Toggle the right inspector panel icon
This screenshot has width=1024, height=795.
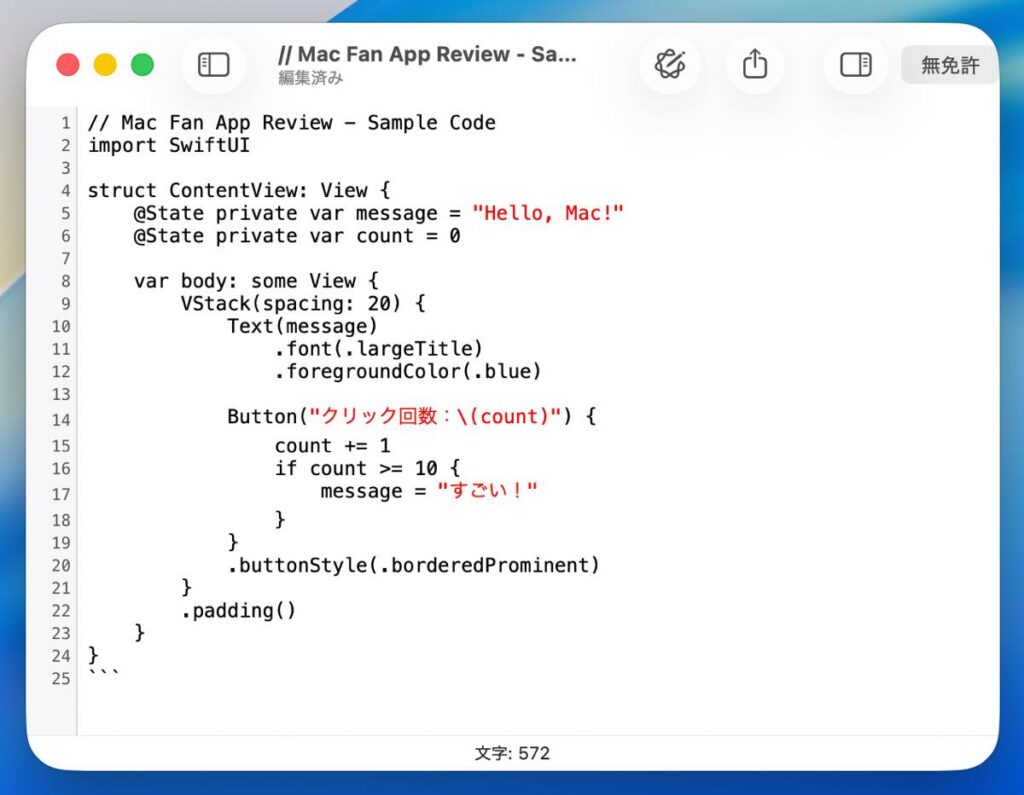(855, 65)
